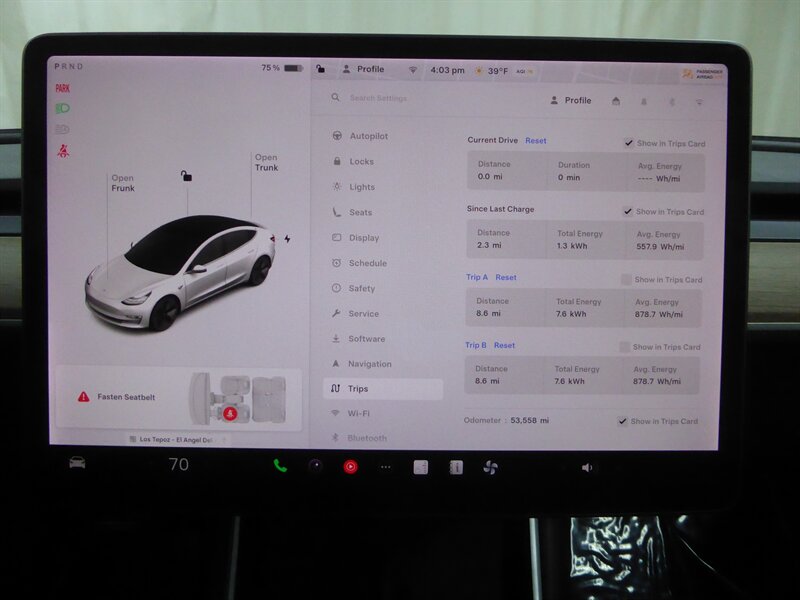
Task: Open the trunk using Open Trunk
Action: 268,162
